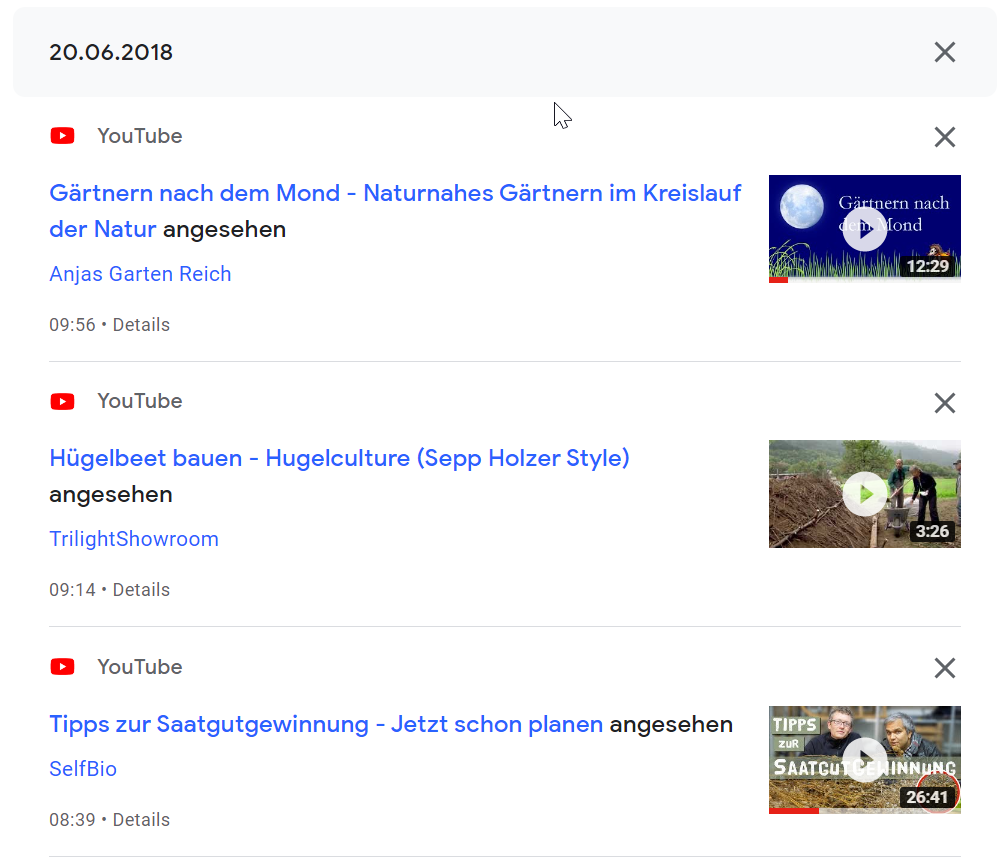The image size is (1006, 863).
Task: Visit the TrilightShowroom channel
Action: (x=133, y=539)
